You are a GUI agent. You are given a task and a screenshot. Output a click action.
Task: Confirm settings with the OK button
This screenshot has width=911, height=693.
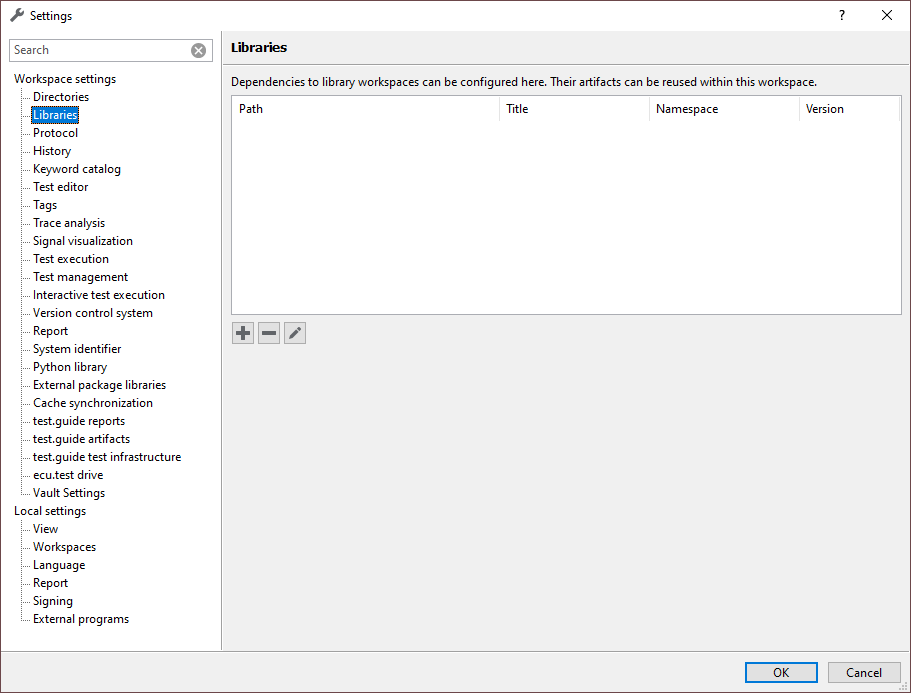point(781,673)
